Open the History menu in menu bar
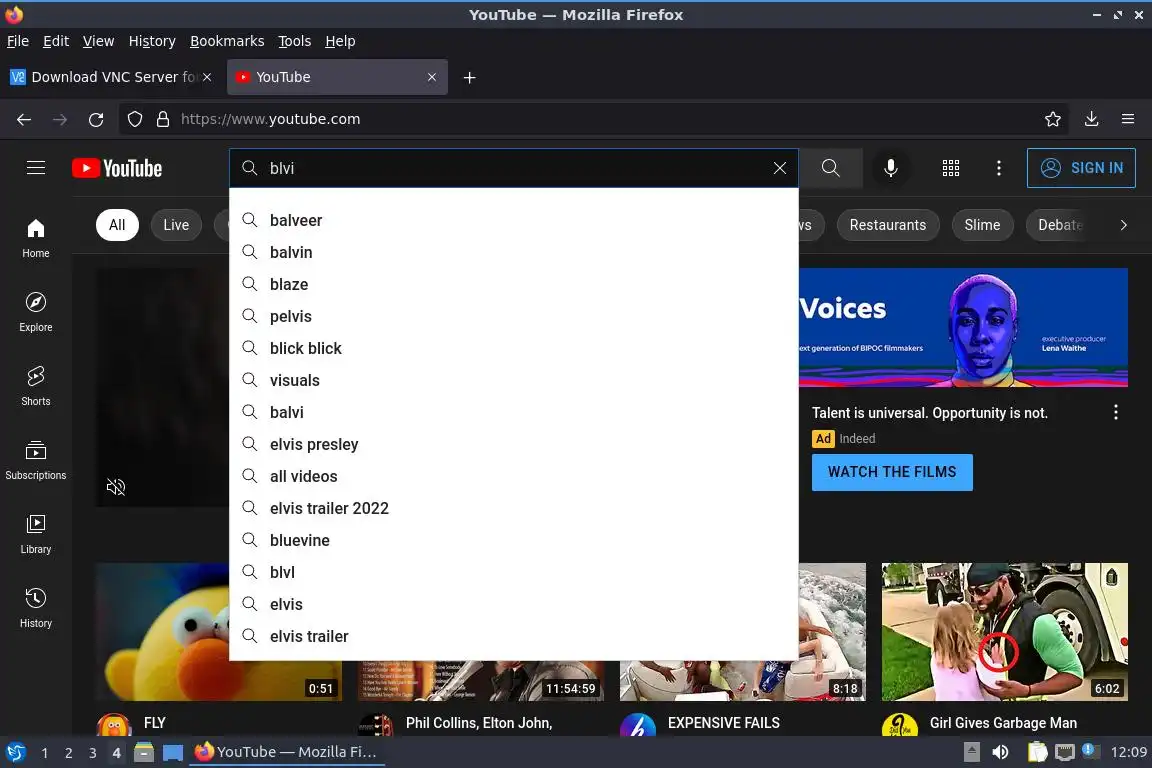1152x768 pixels. (x=152, y=41)
